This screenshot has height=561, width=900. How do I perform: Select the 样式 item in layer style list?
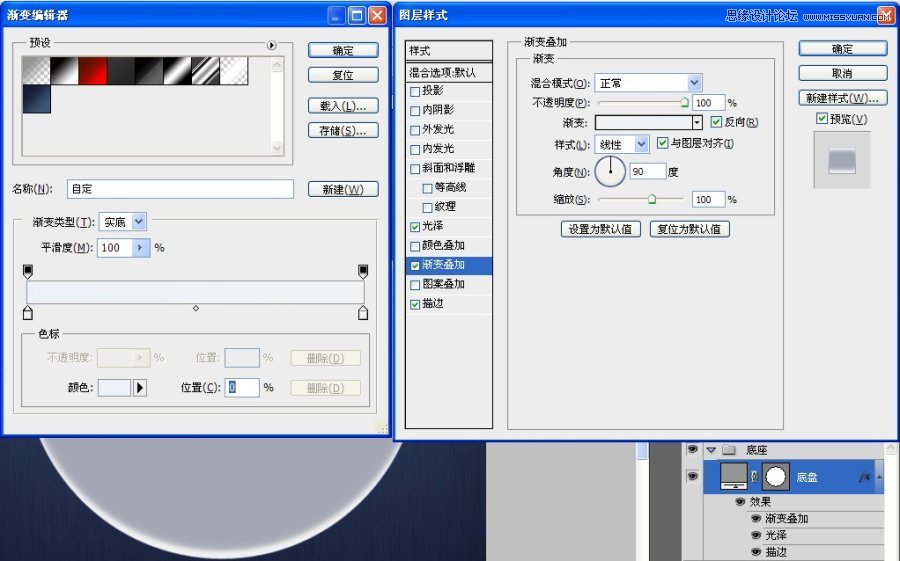point(448,51)
